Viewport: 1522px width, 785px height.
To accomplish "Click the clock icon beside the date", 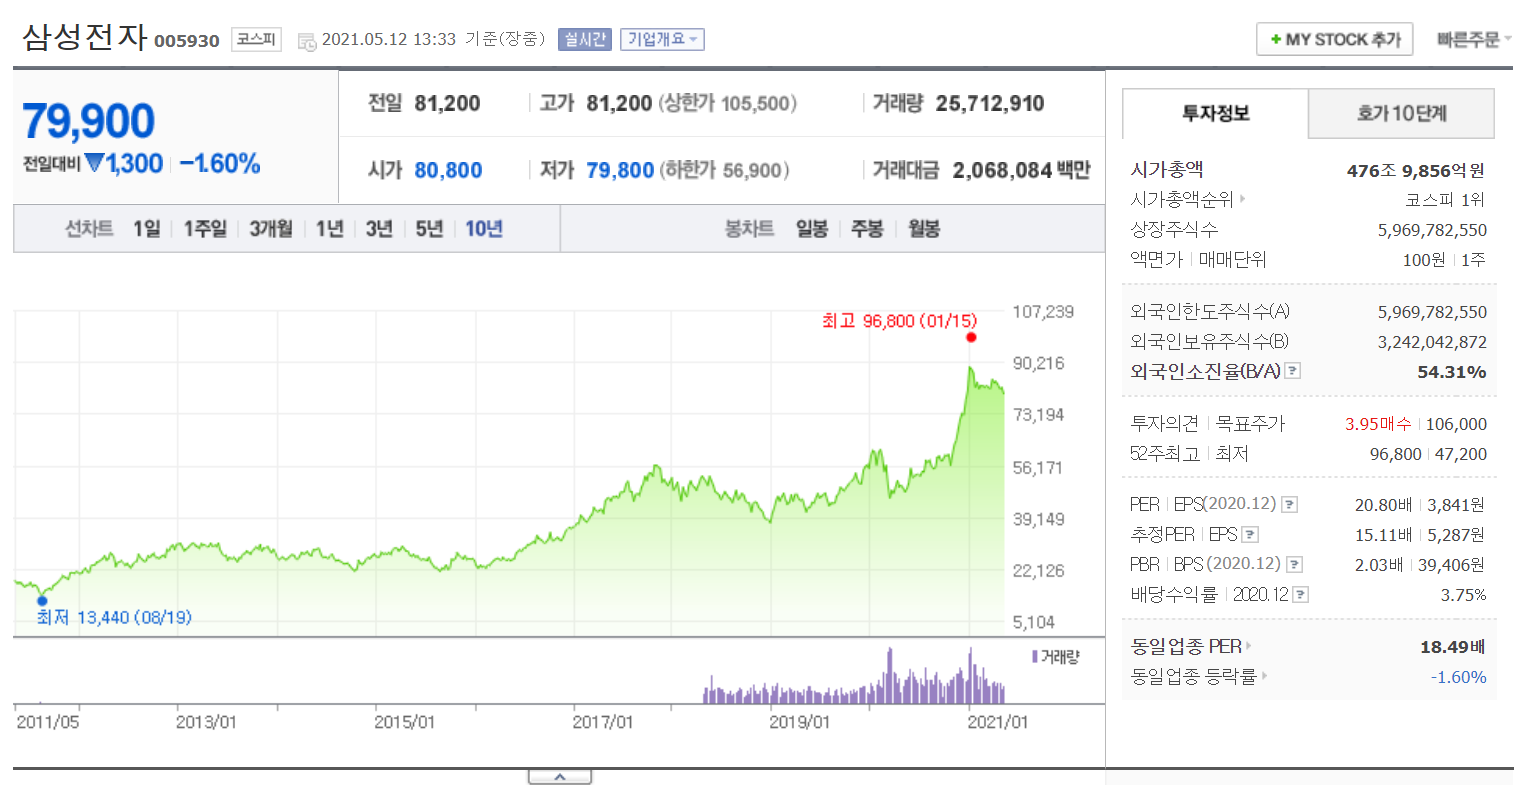I will click(307, 41).
